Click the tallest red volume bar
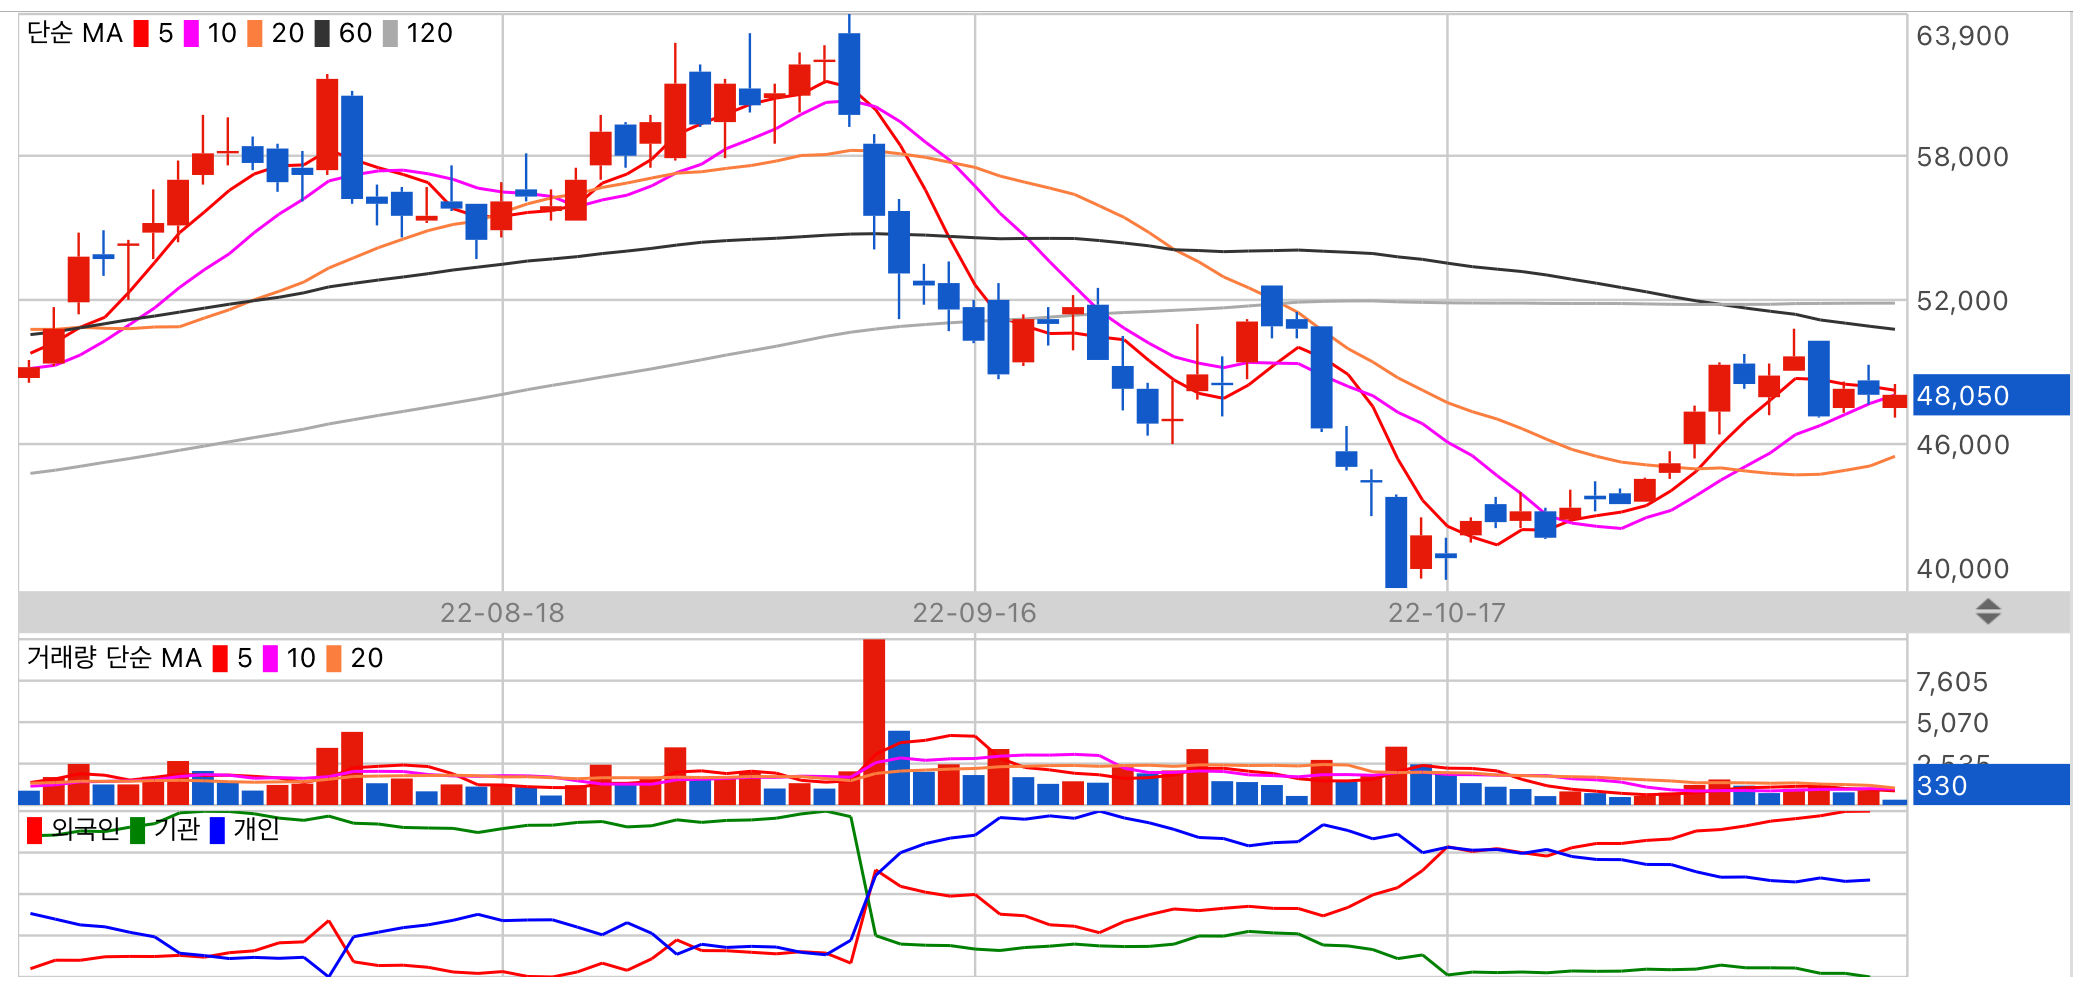 (874, 722)
